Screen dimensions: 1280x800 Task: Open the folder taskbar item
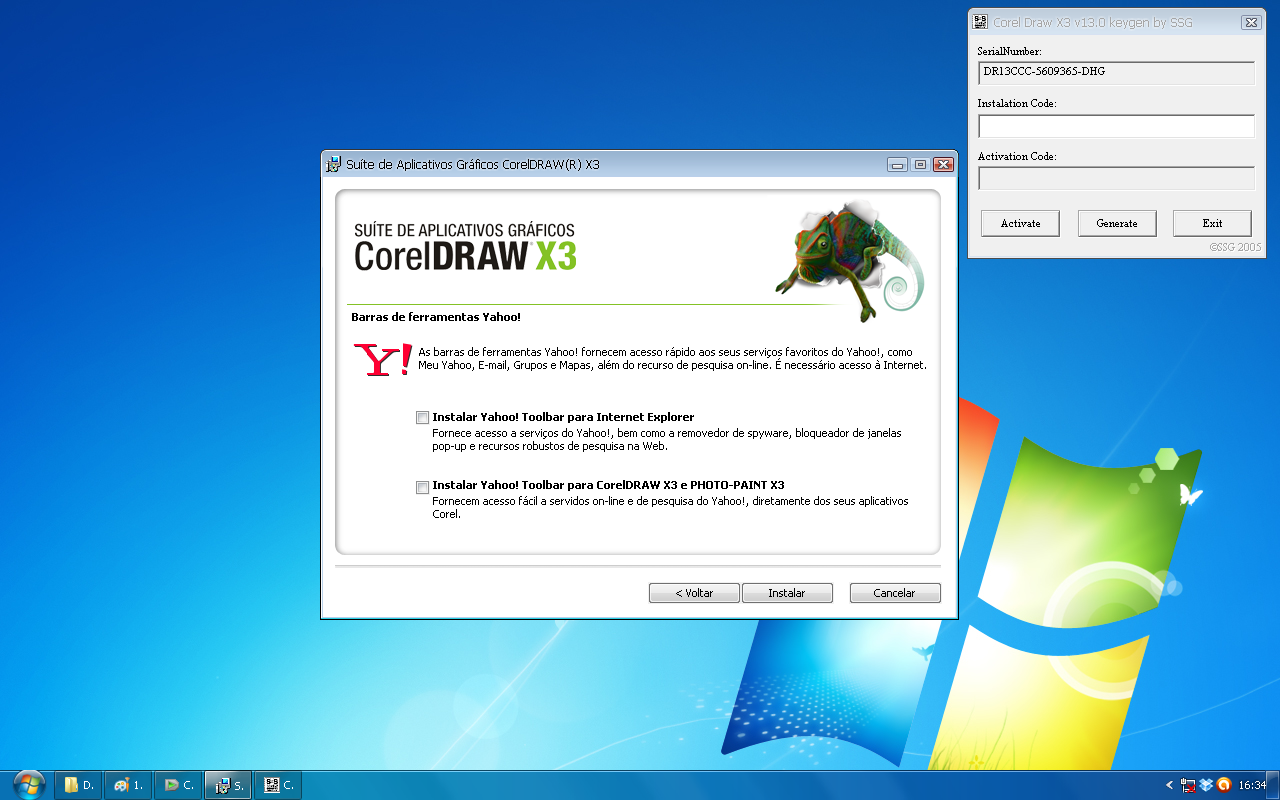click(79, 785)
